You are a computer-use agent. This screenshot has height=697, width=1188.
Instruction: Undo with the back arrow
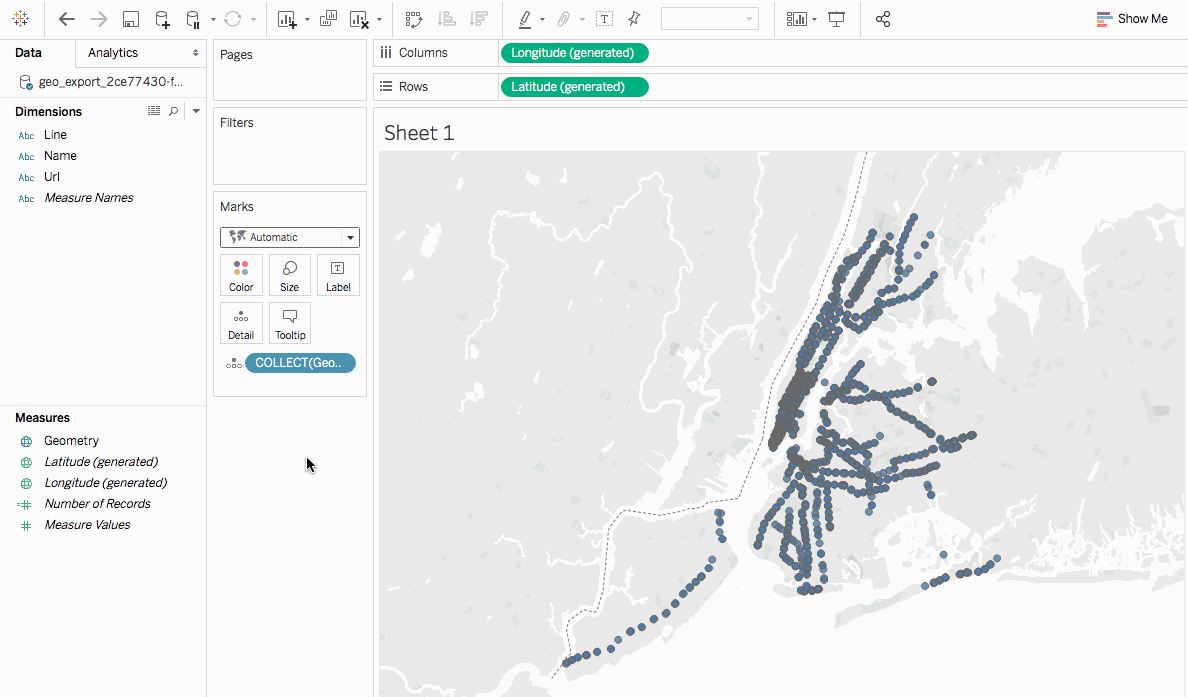tap(67, 19)
